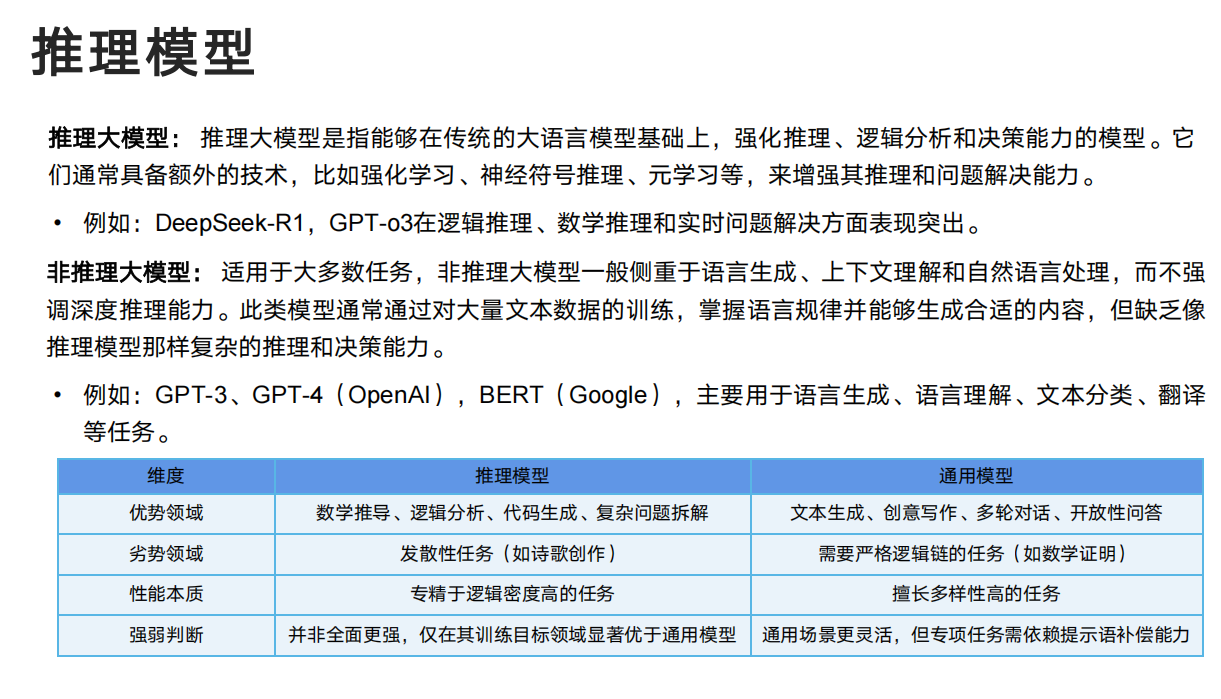Click the line starting 们通常具备额外的技术
Screen dimensions: 1221x699
pyautogui.click(x=572, y=176)
